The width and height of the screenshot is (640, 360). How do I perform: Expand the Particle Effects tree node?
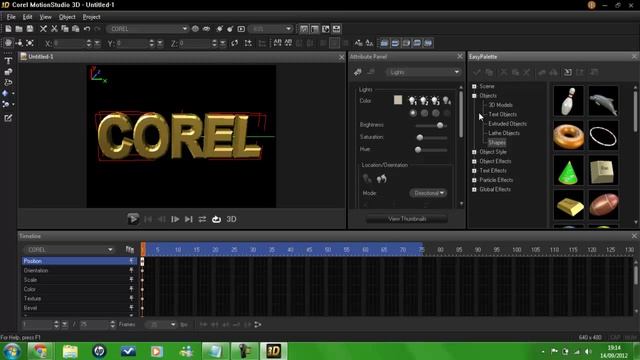(x=474, y=180)
